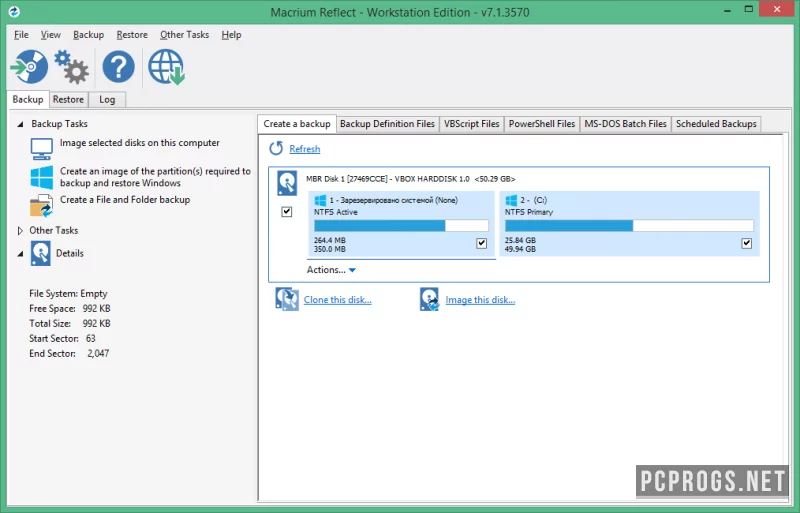
Task: Open the VBScript Files tab
Action: pos(471,124)
